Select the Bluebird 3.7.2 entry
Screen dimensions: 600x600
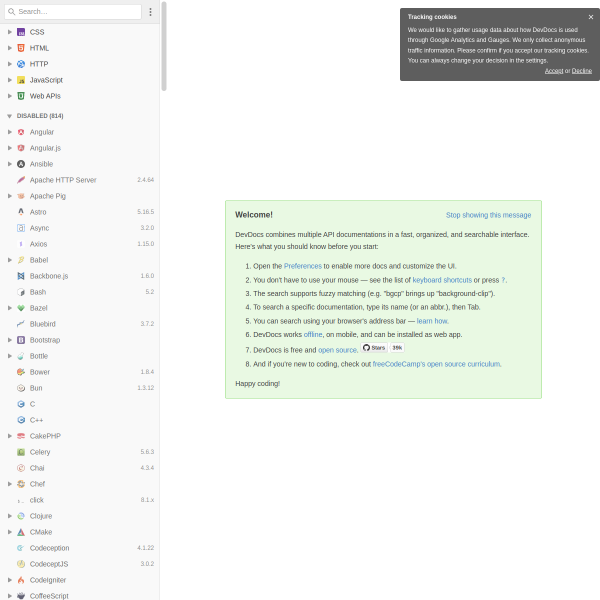coord(80,324)
